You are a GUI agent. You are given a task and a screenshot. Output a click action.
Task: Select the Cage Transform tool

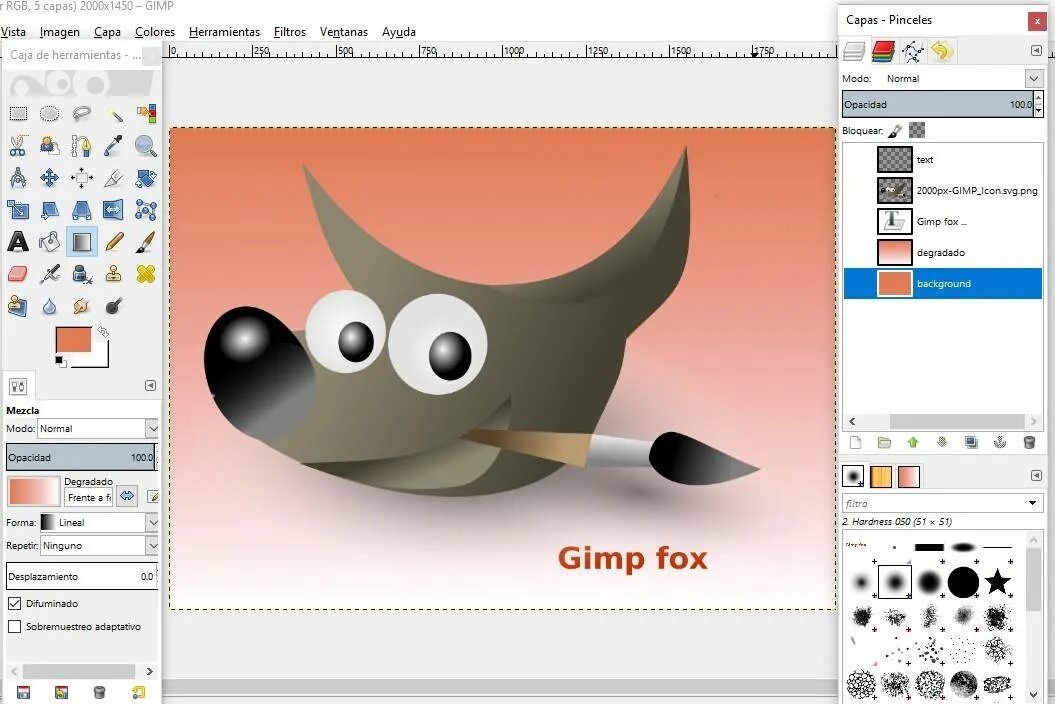pos(146,210)
